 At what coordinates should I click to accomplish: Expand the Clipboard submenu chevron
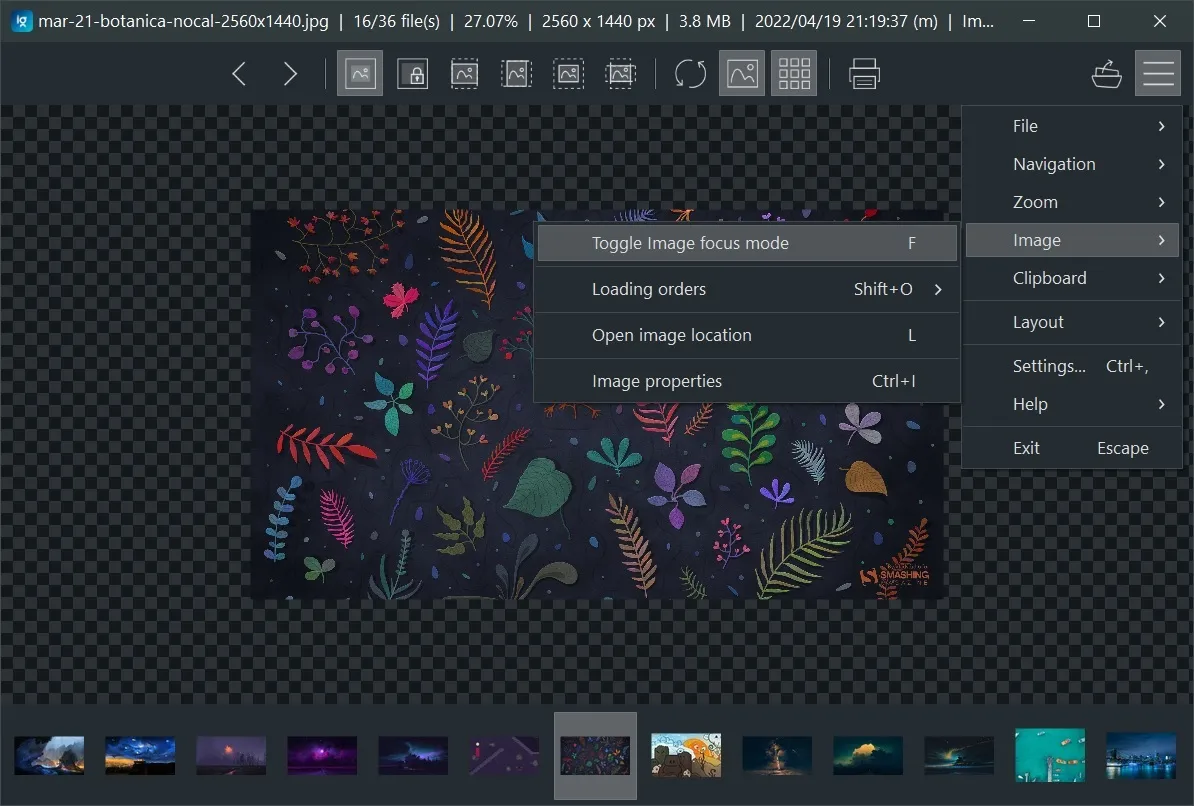pos(1161,278)
